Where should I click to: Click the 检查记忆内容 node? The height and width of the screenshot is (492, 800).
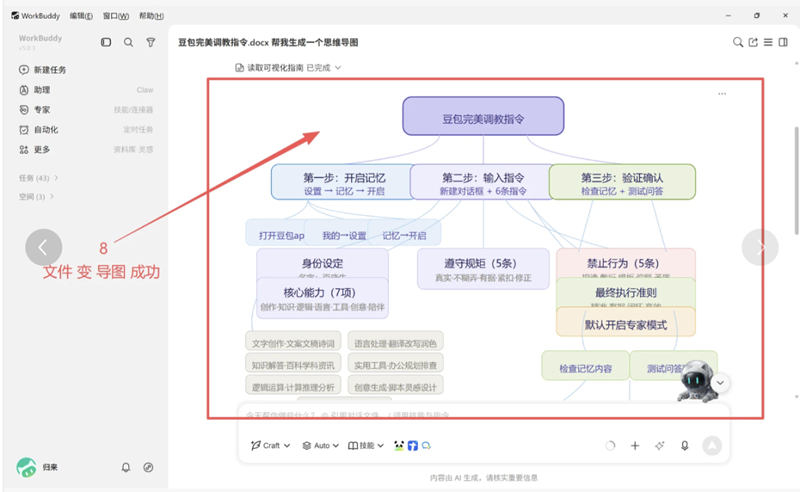(x=585, y=366)
